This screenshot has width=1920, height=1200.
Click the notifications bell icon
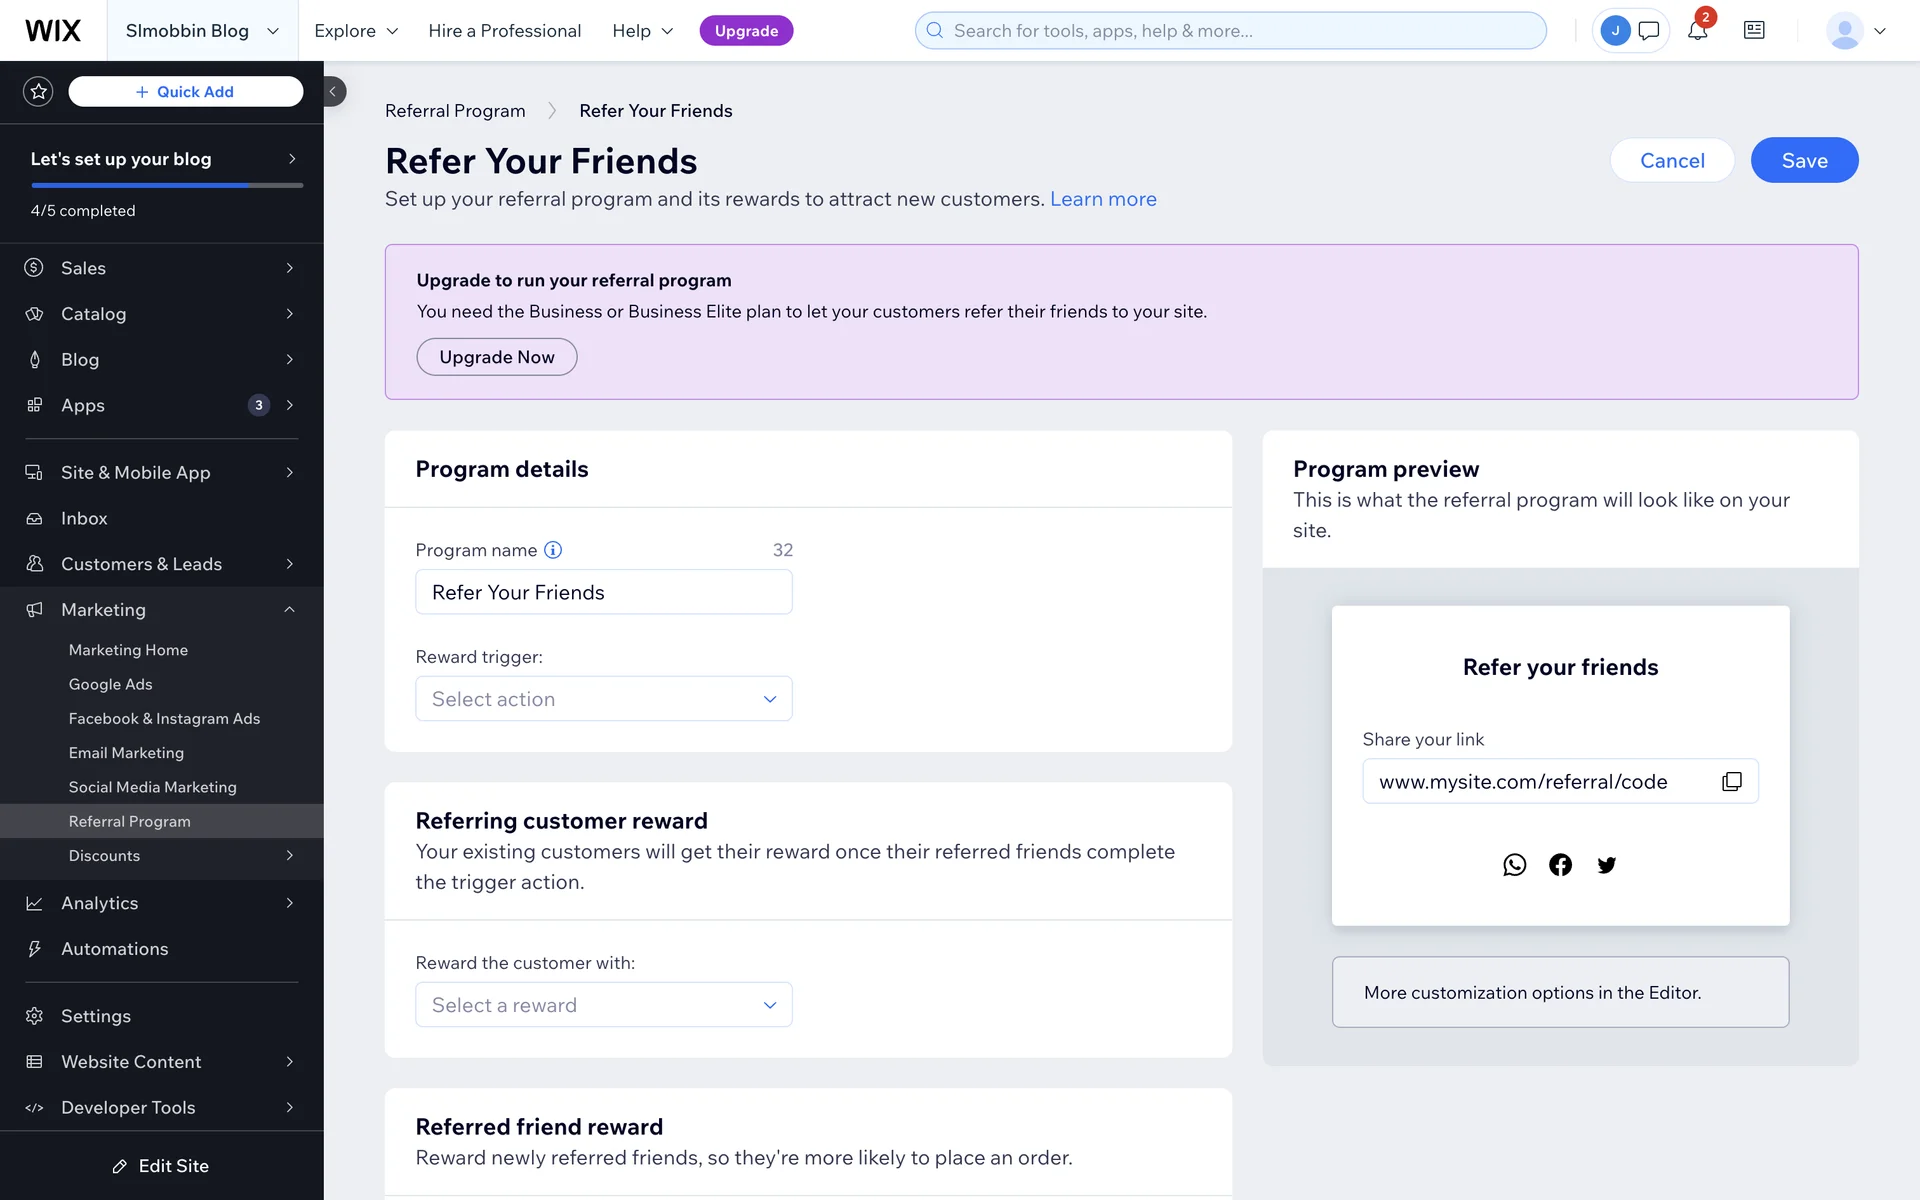(x=1697, y=31)
